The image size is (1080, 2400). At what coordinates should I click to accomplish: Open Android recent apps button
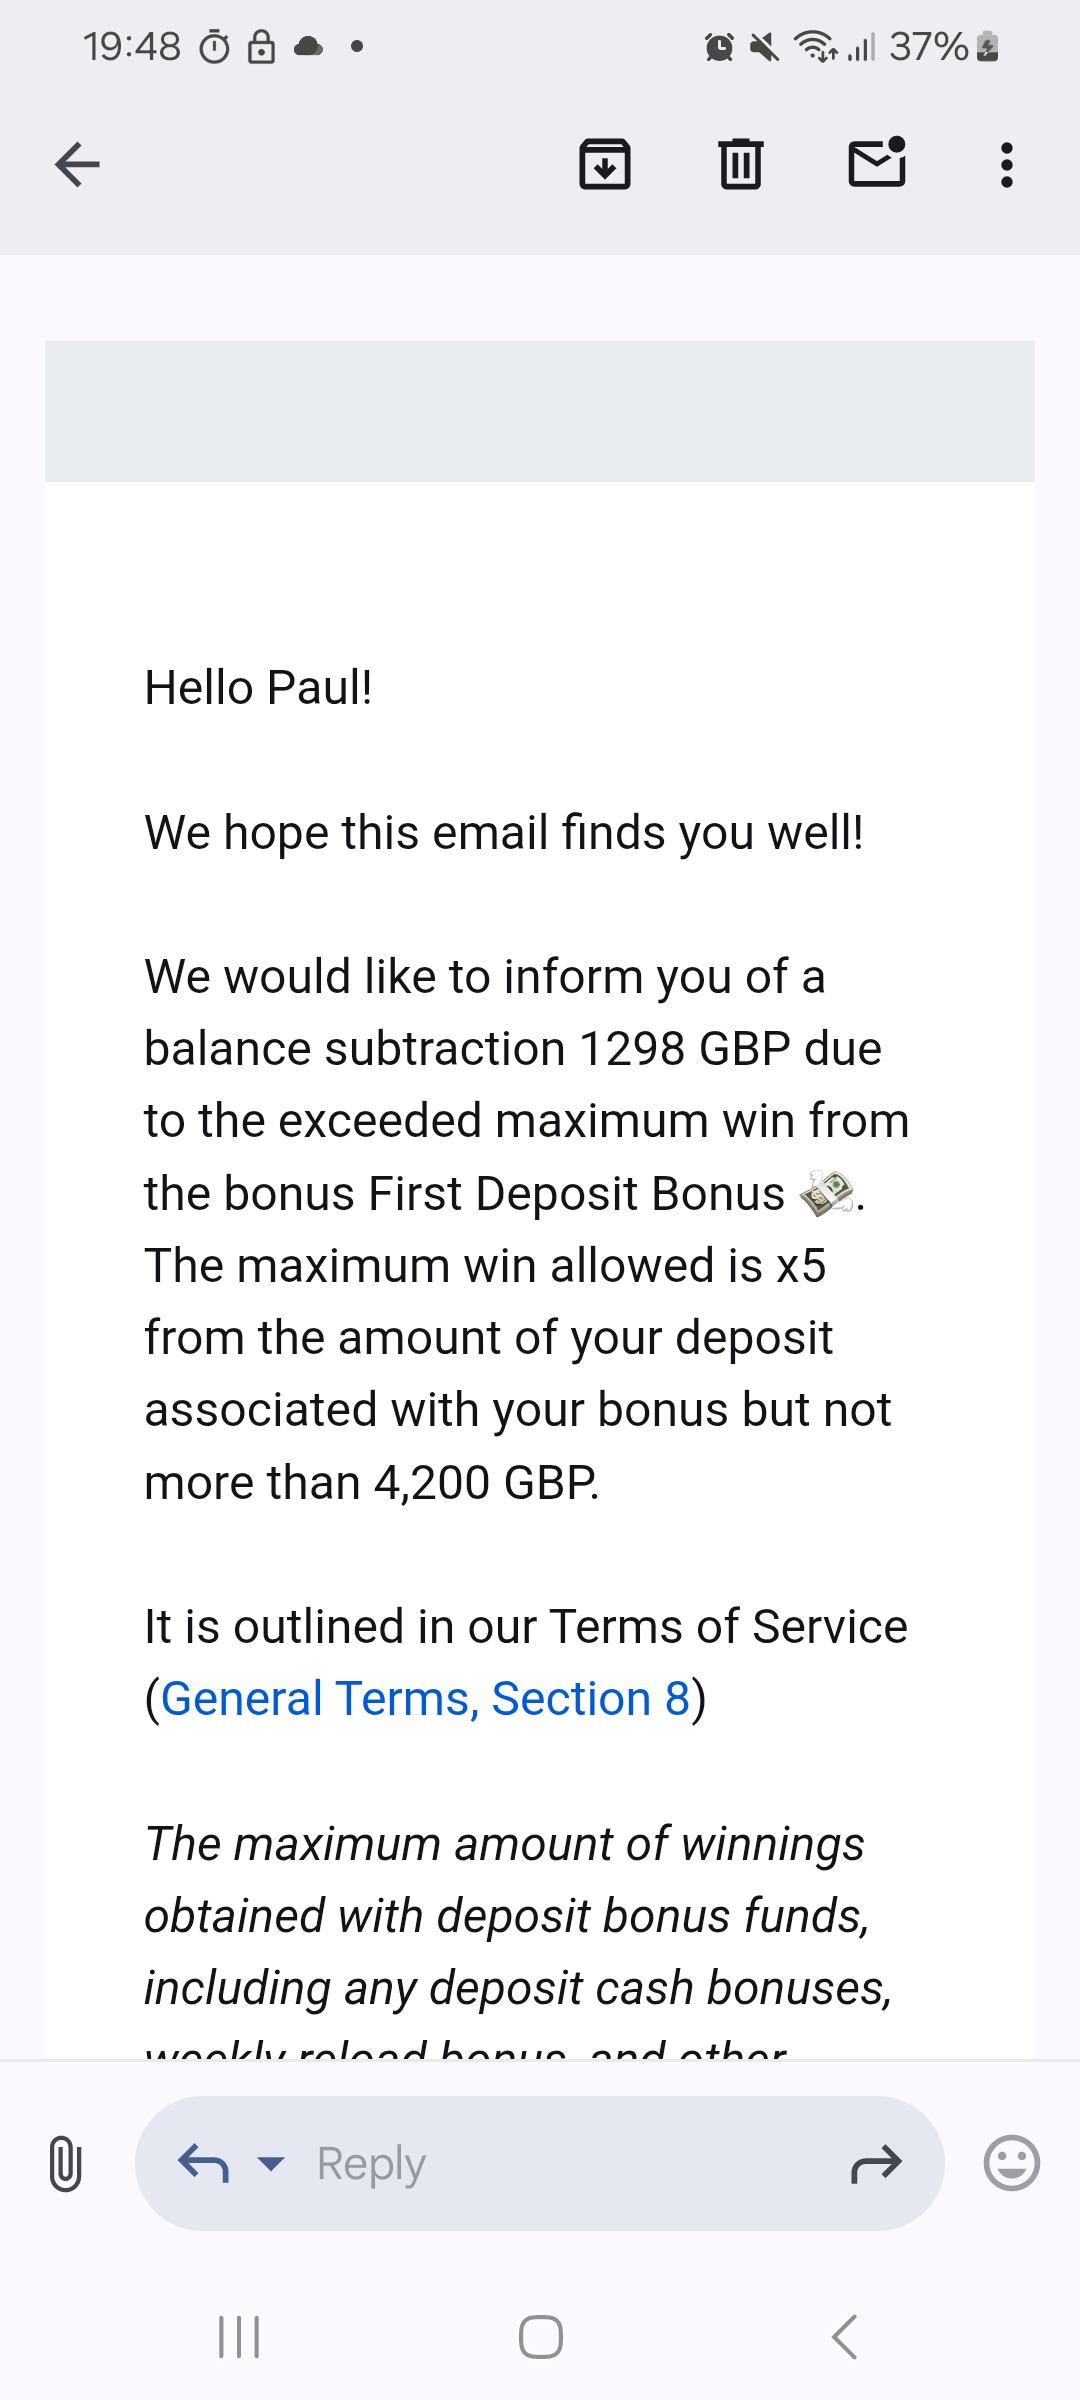coord(239,2337)
